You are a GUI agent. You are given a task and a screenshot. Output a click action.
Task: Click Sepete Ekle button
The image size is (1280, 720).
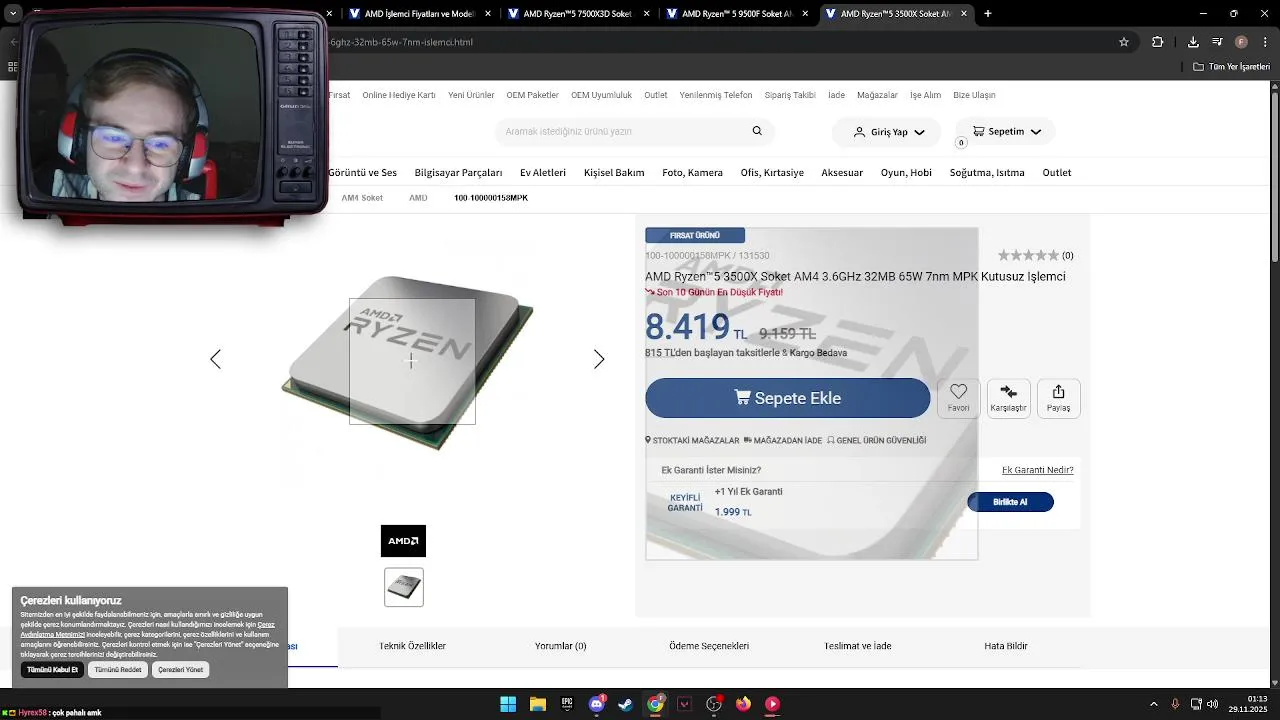[788, 398]
